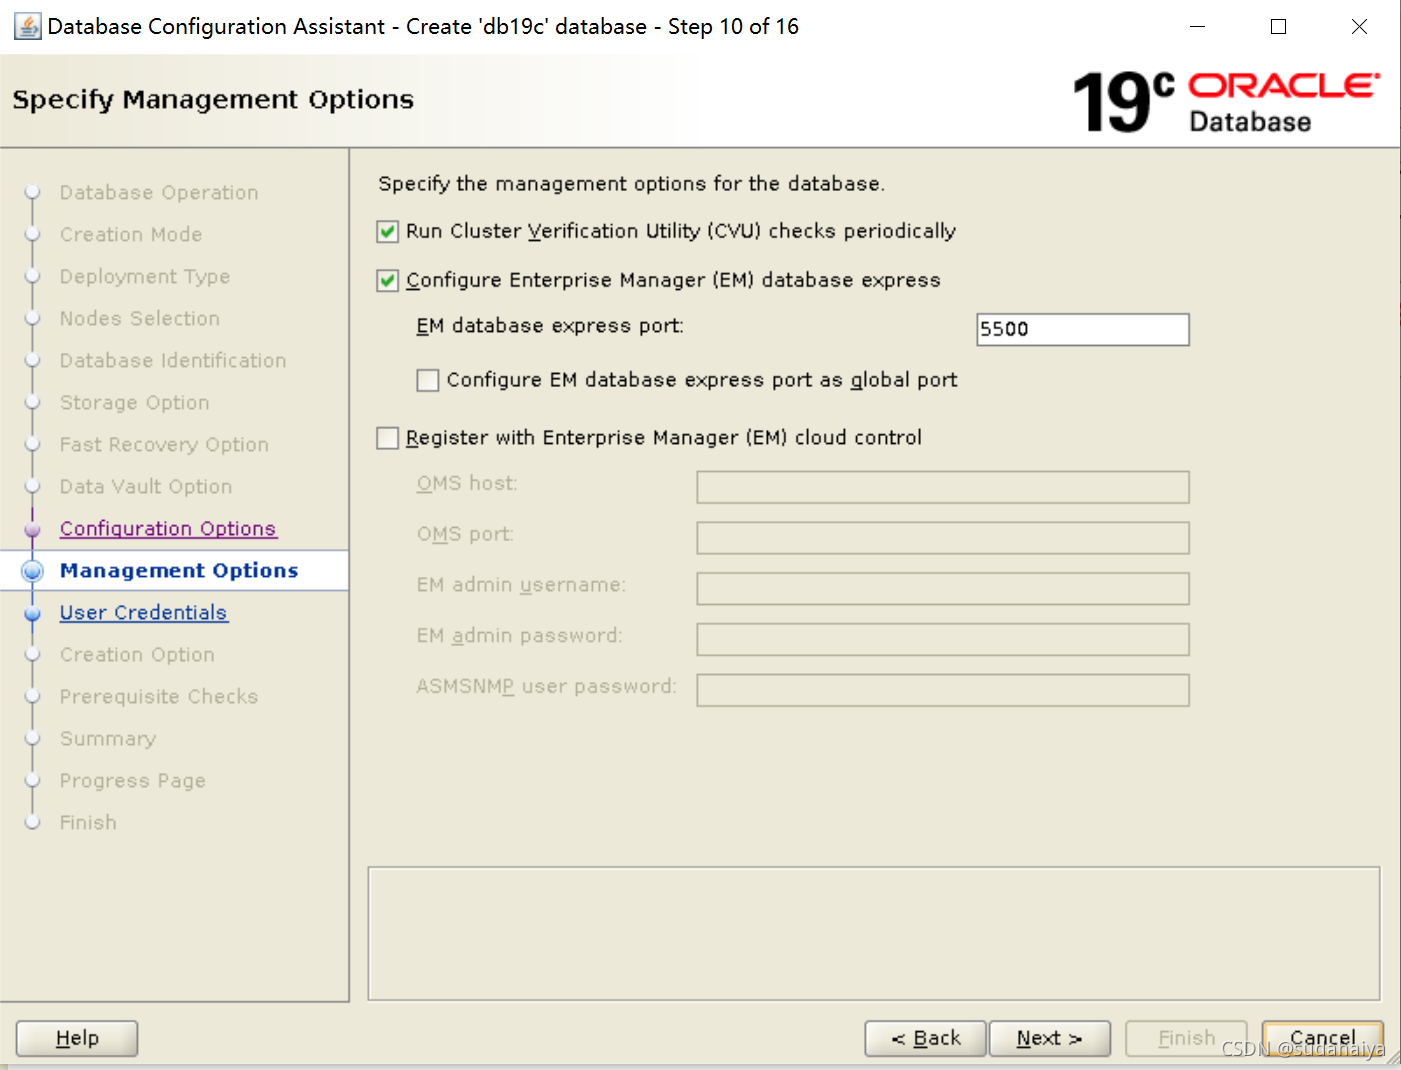1401x1070 pixels.
Task: Click the EM database express port field
Action: pos(1083,329)
